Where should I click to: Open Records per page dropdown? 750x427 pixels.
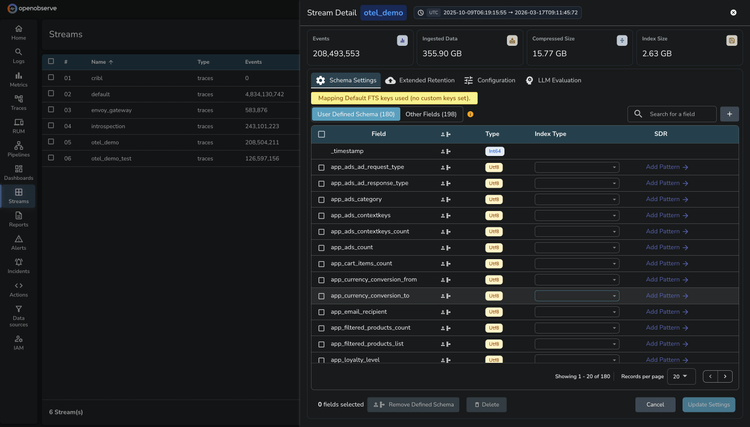point(681,376)
